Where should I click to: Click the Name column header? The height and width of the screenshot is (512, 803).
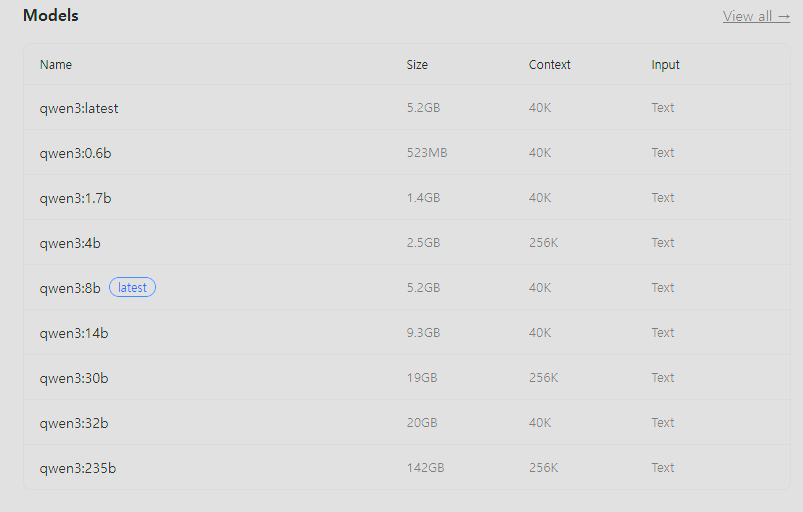coord(56,65)
